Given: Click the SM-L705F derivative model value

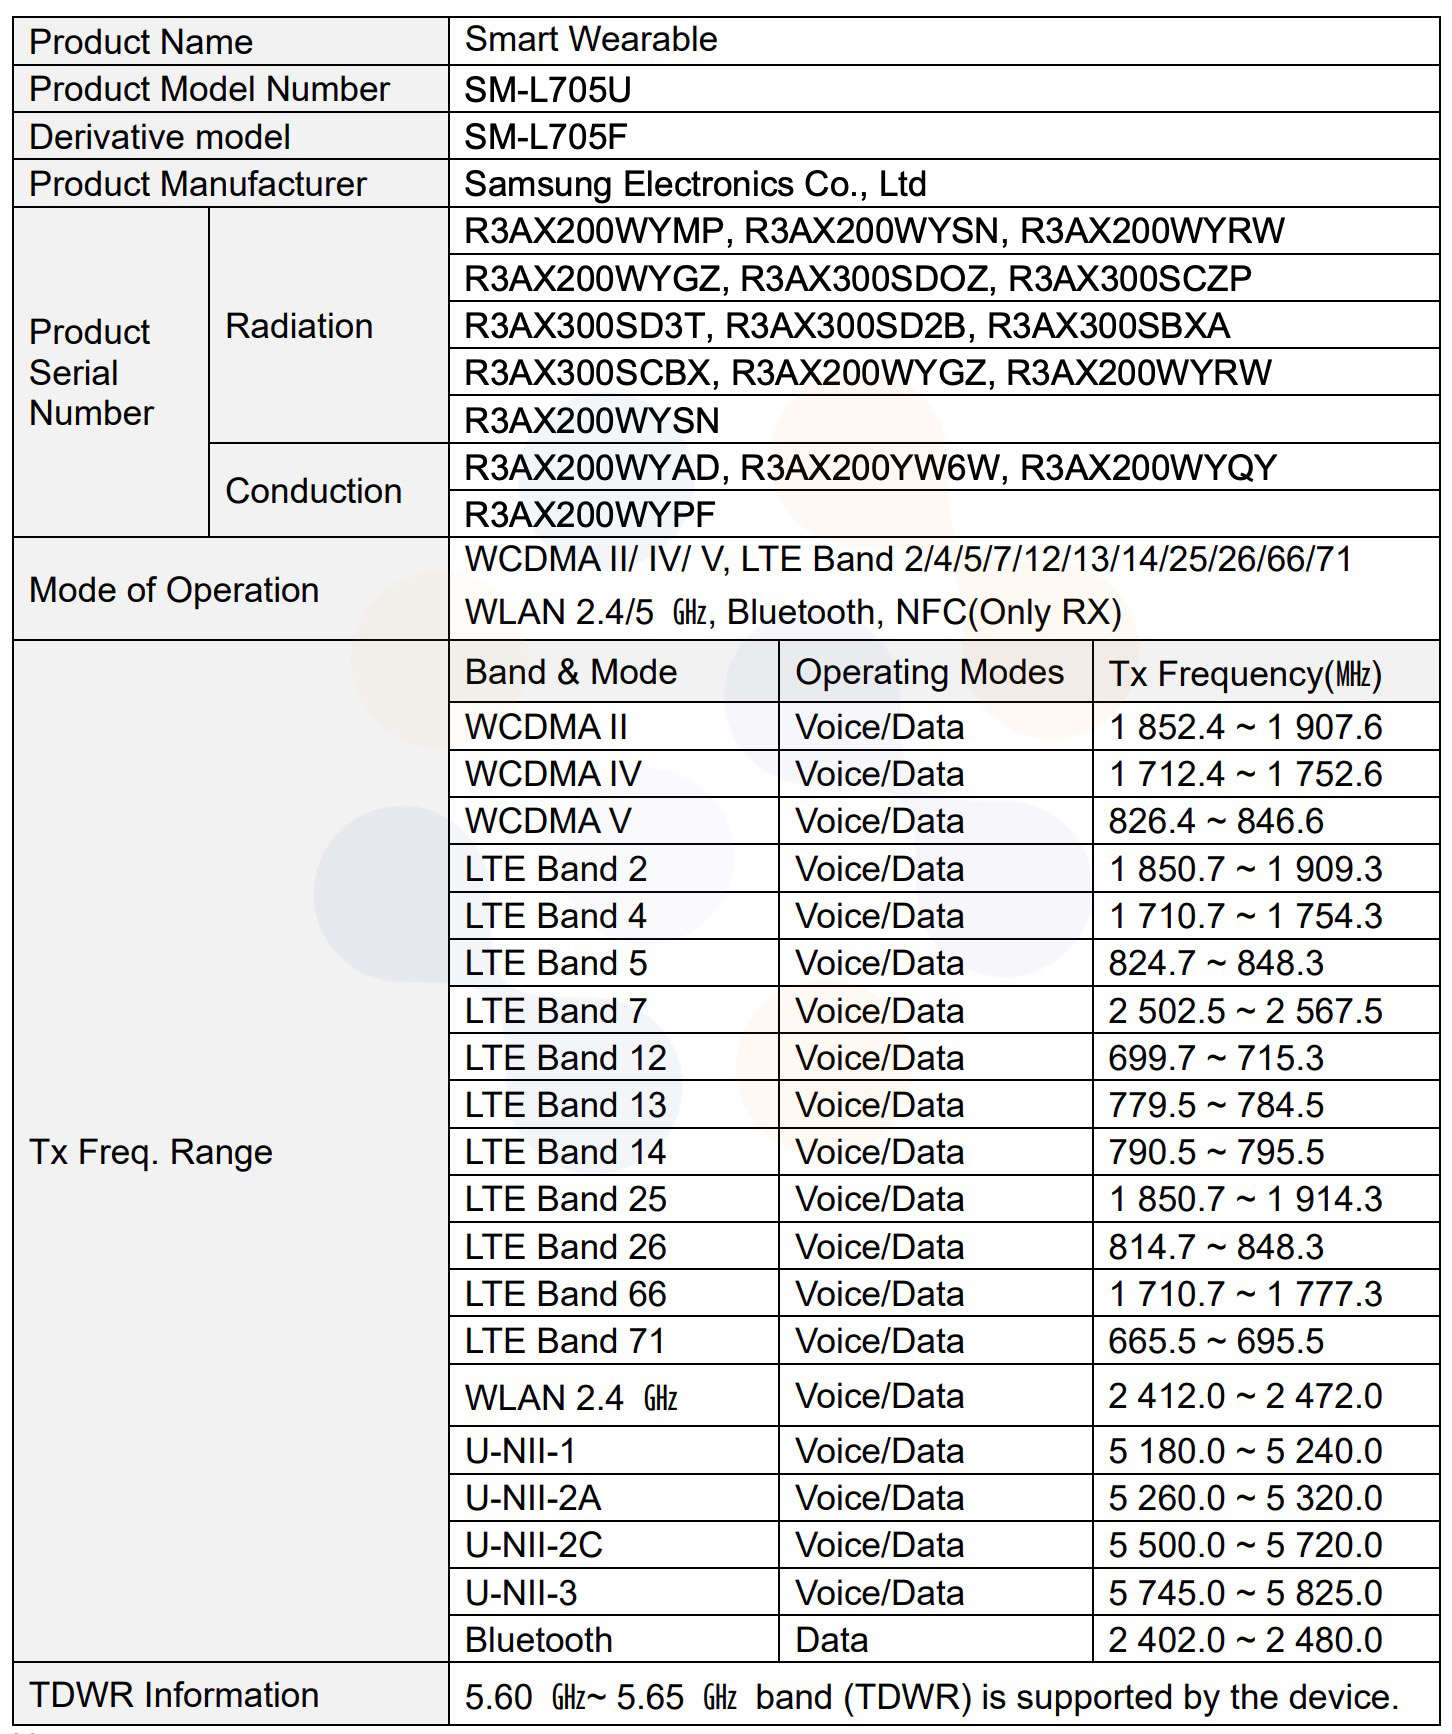Looking at the screenshot, I should click(x=546, y=137).
